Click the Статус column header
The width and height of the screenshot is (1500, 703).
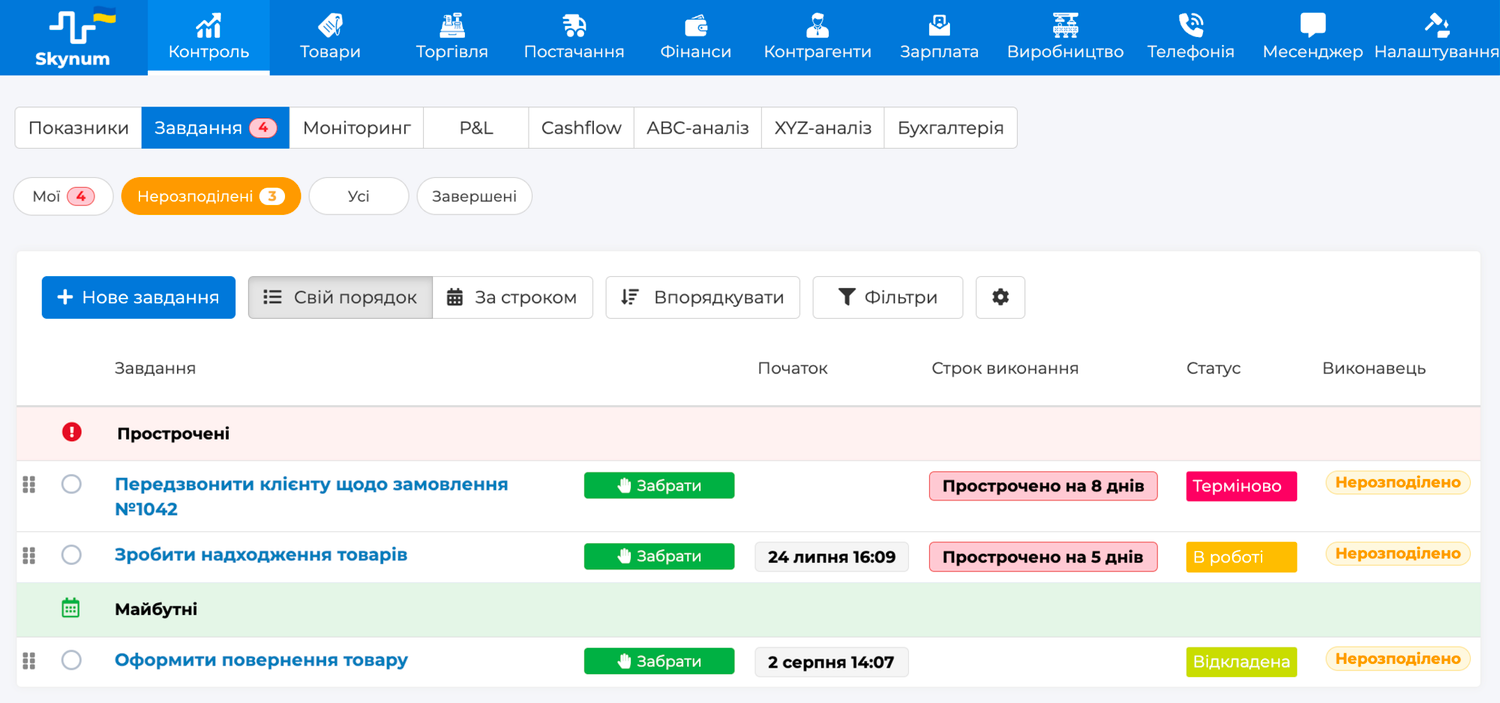(1213, 368)
